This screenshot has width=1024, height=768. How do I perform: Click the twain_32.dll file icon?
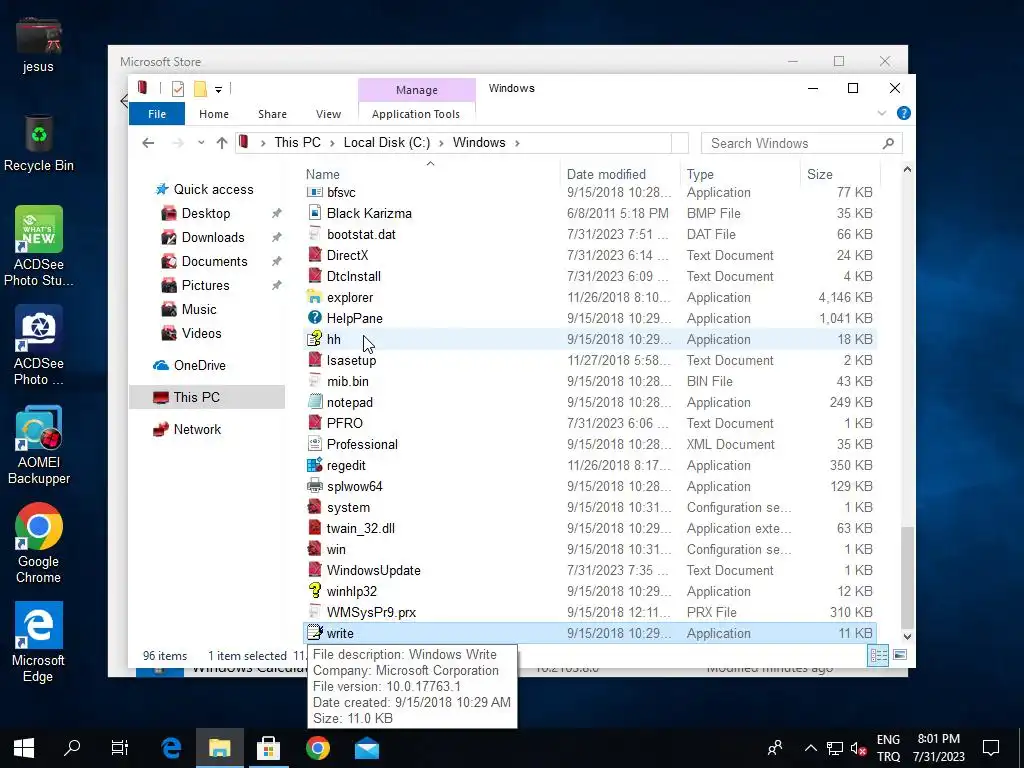(x=315, y=528)
